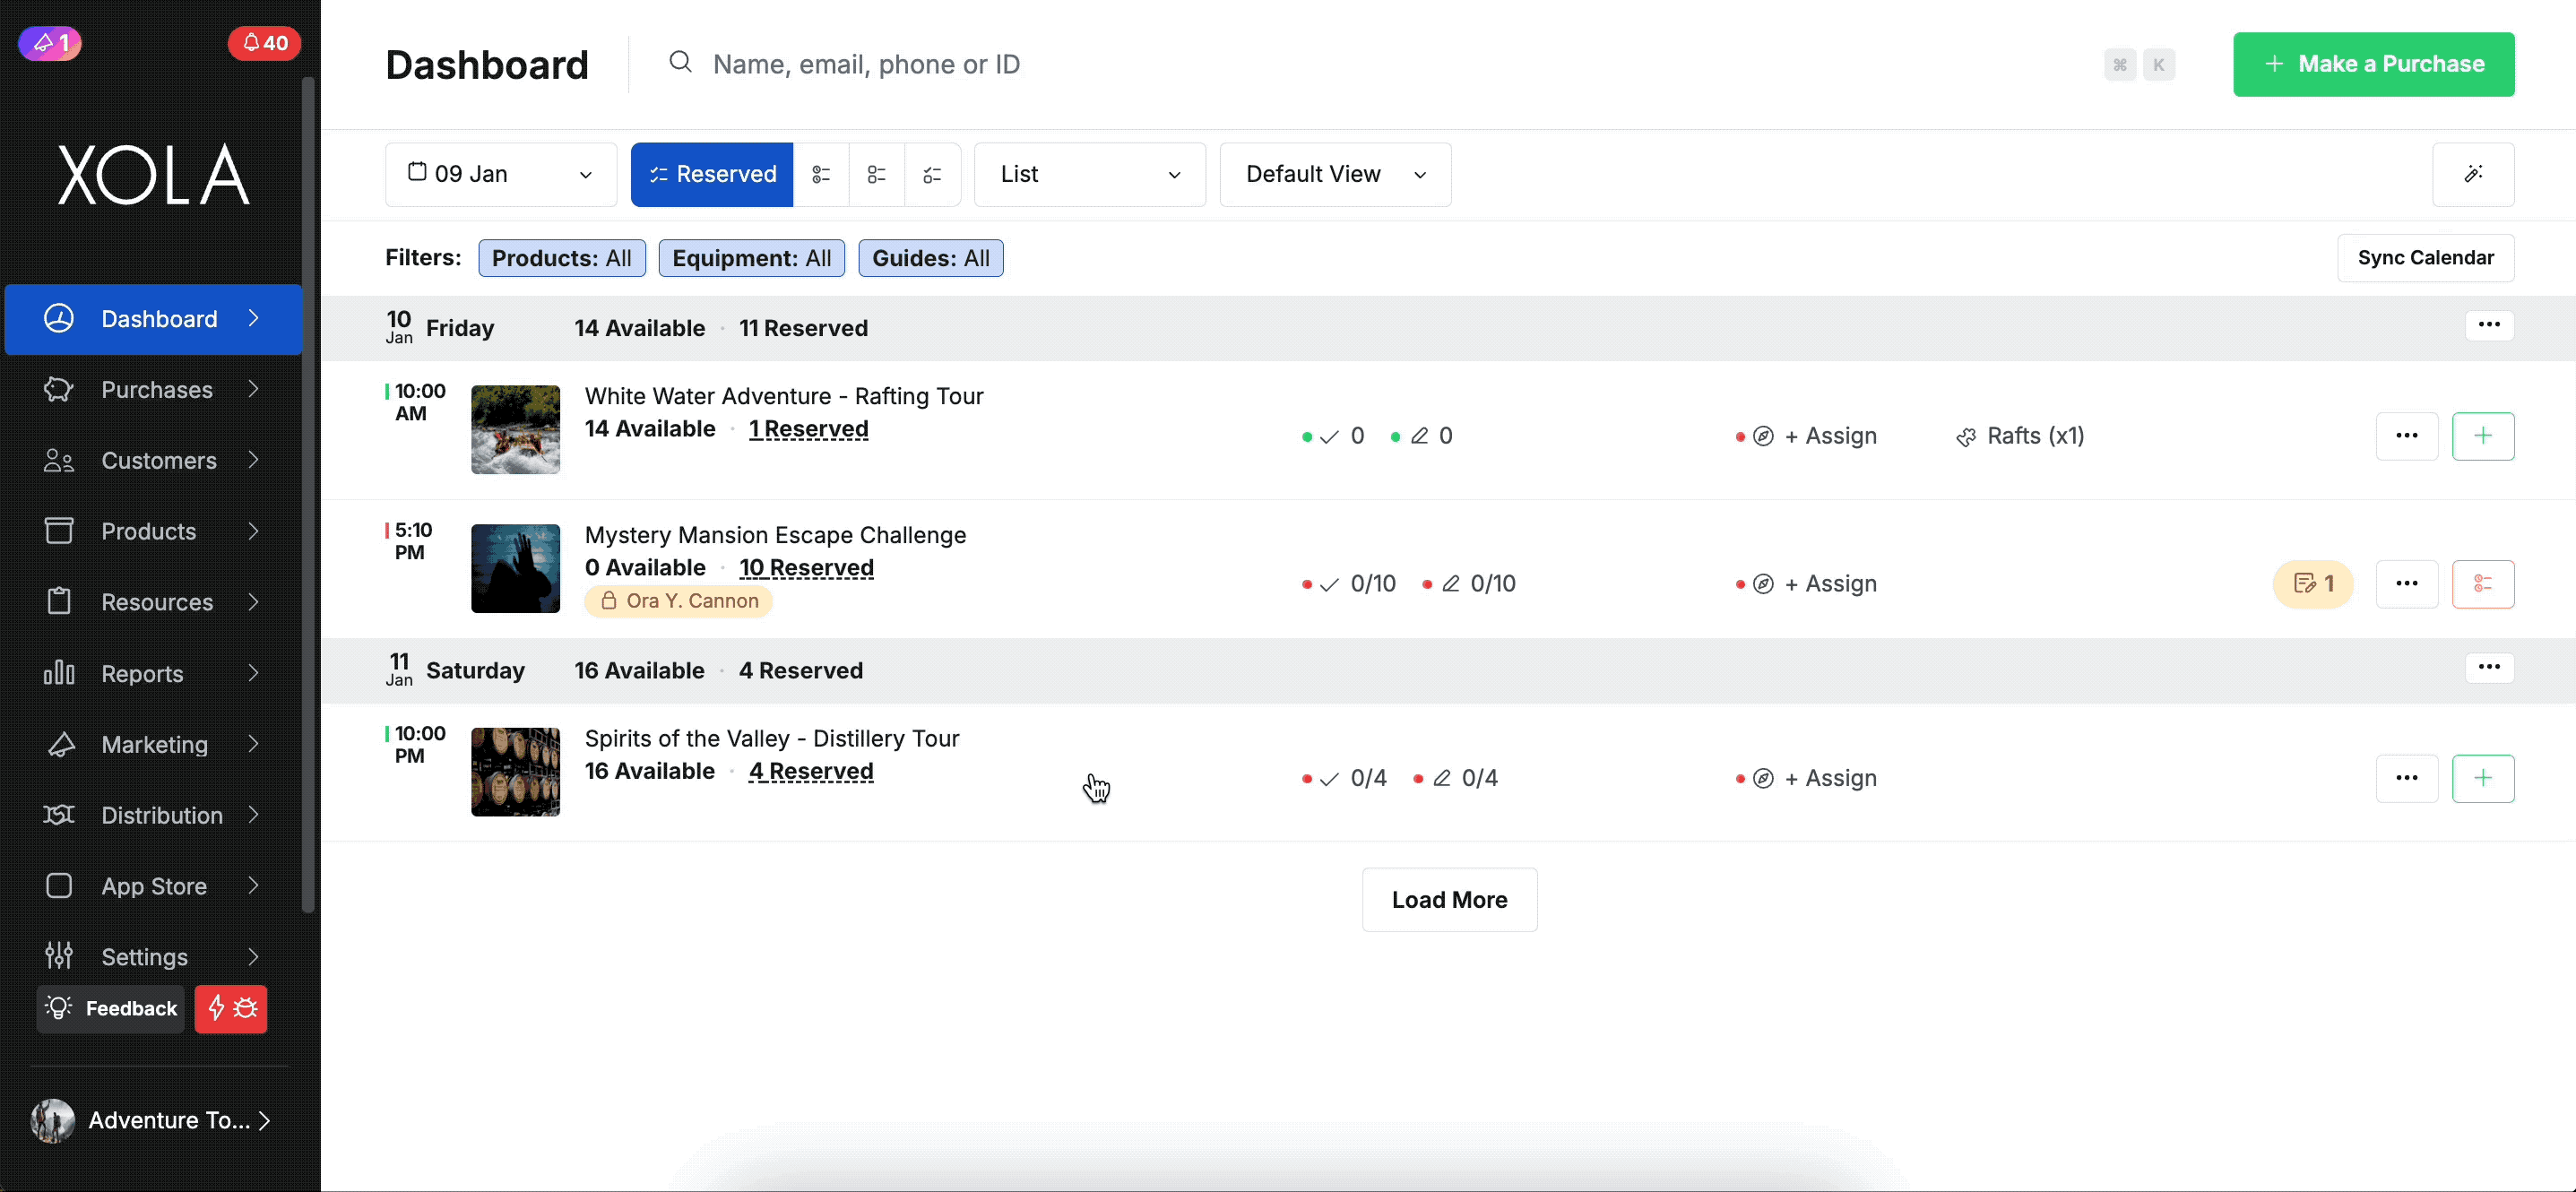Click the waiver pencil count 0 for Rafting Tour
The image size is (2576, 1192).
click(1422, 436)
